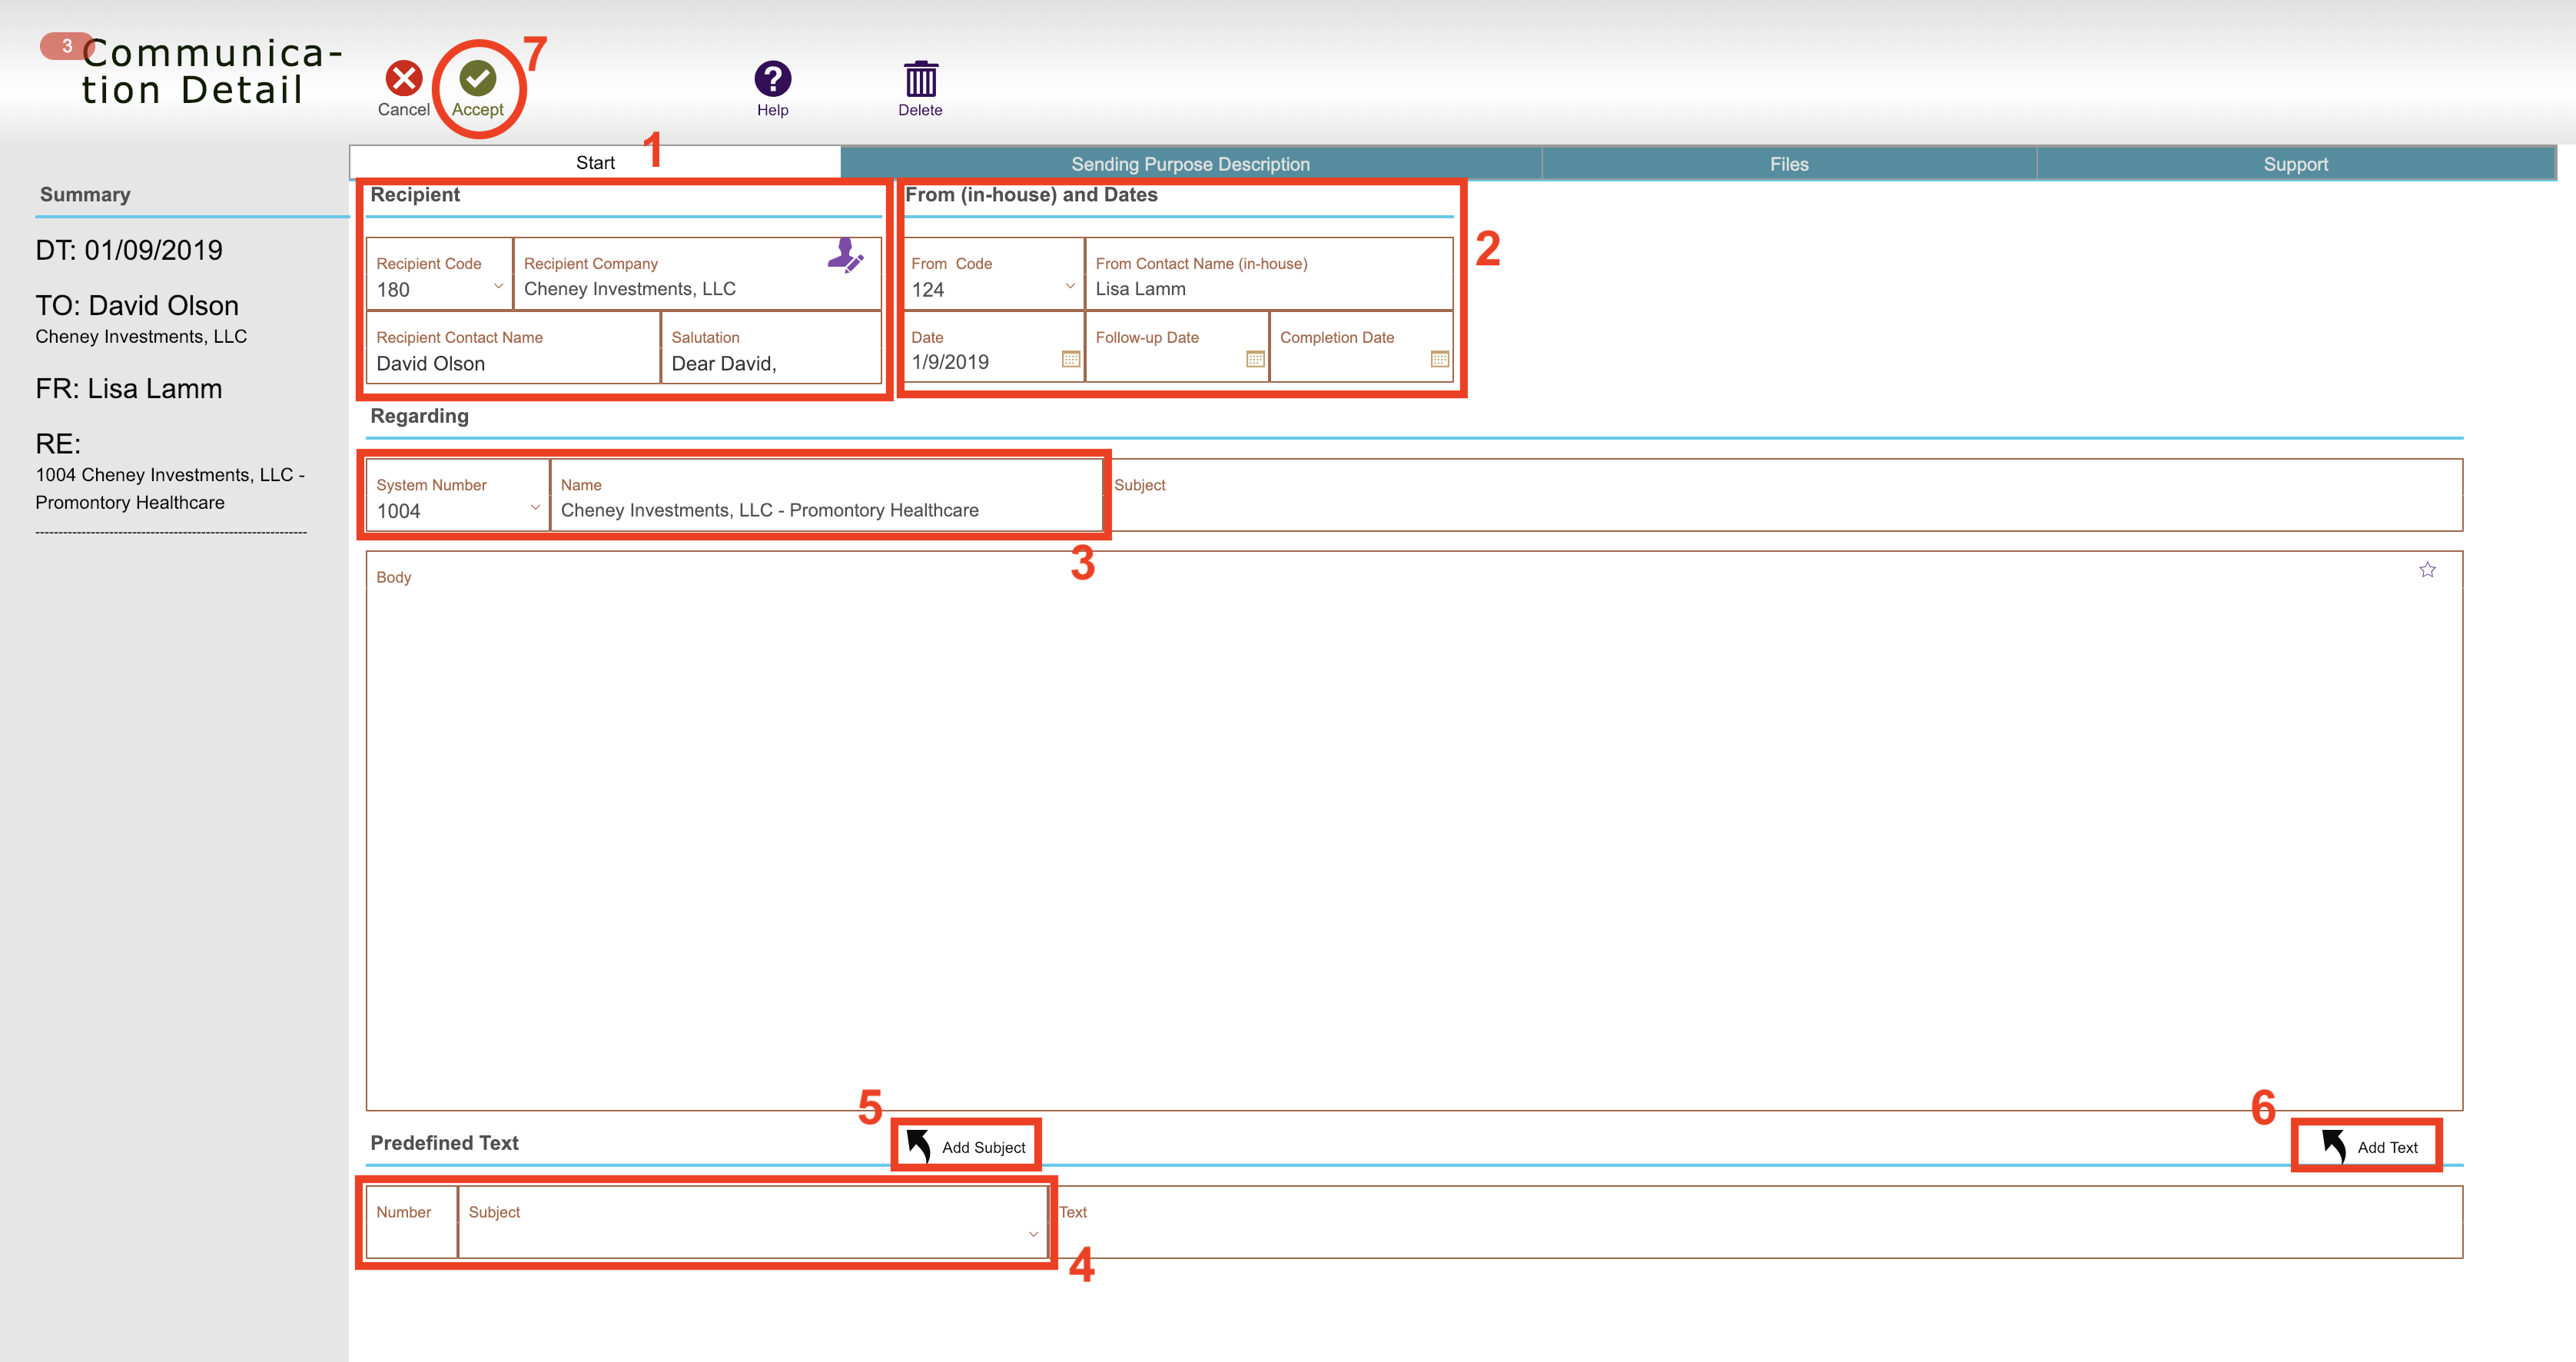
Task: Open the Support tab
Action: [x=2295, y=164]
